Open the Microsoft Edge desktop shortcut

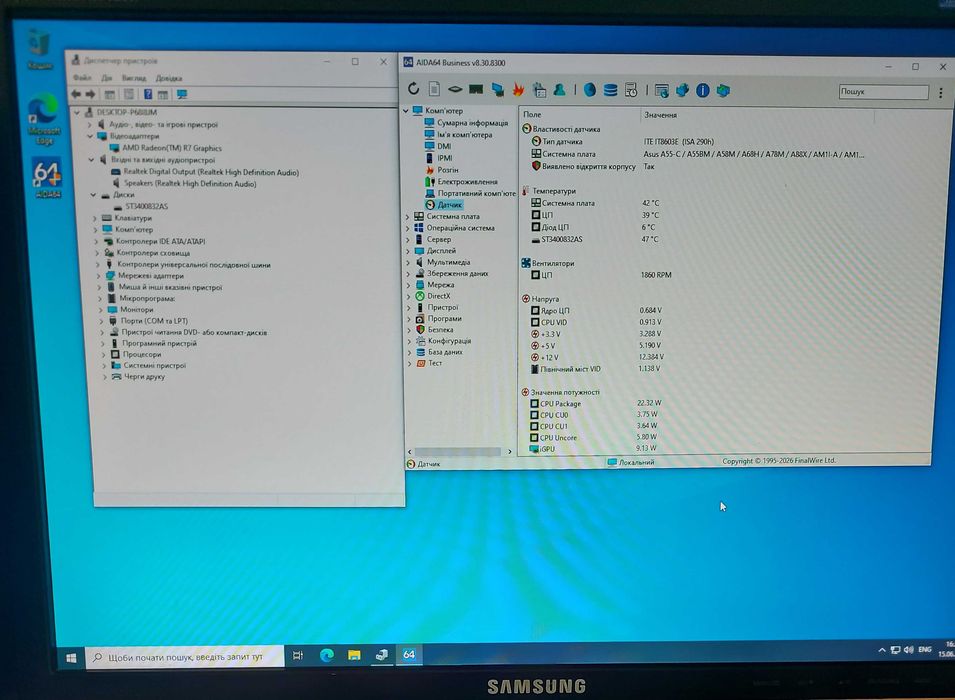pos(43,119)
